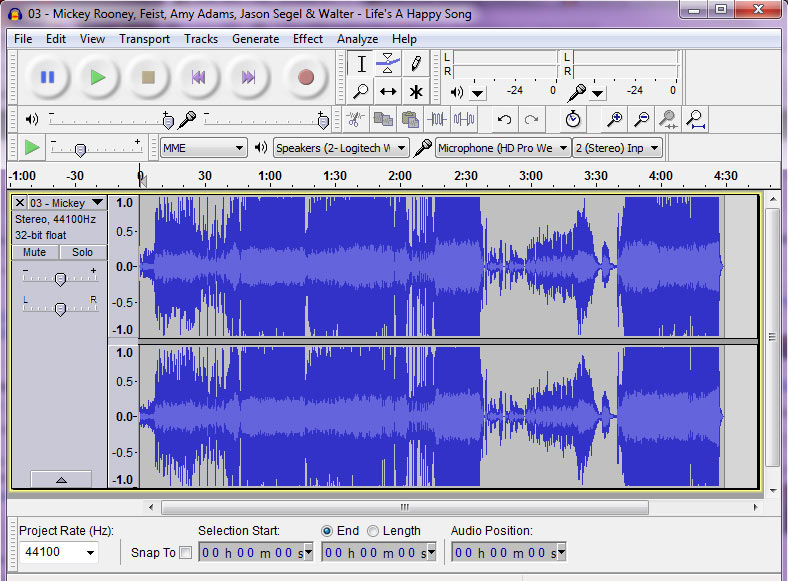Open the View menu

coord(92,39)
